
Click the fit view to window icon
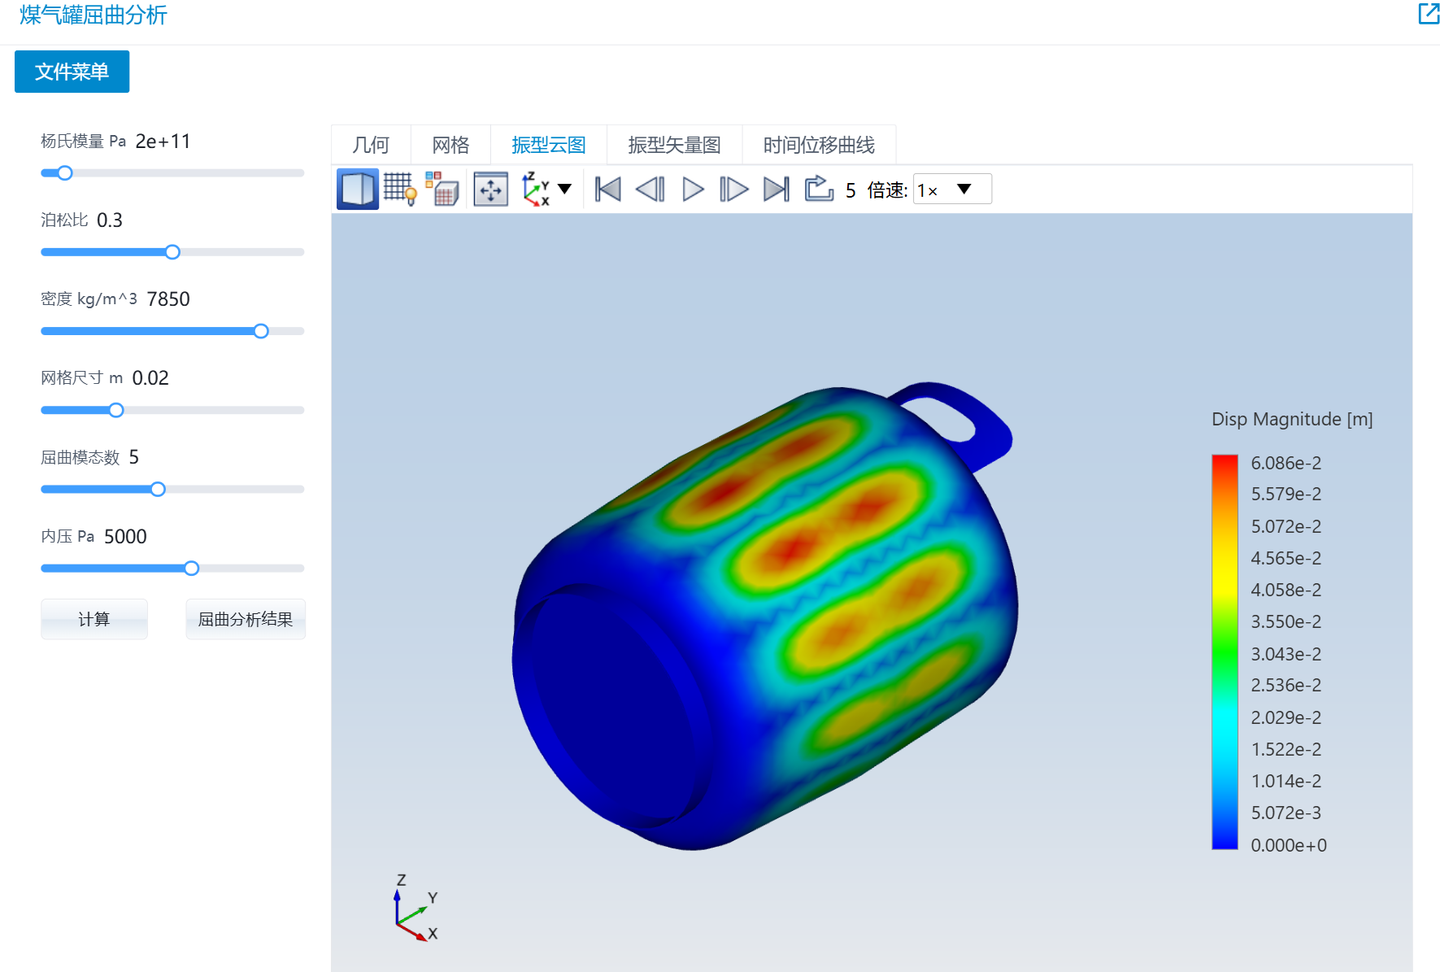tap(491, 189)
